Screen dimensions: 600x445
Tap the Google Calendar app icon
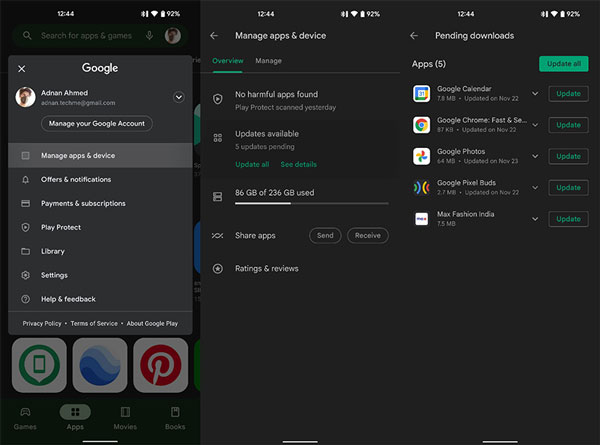tap(422, 94)
